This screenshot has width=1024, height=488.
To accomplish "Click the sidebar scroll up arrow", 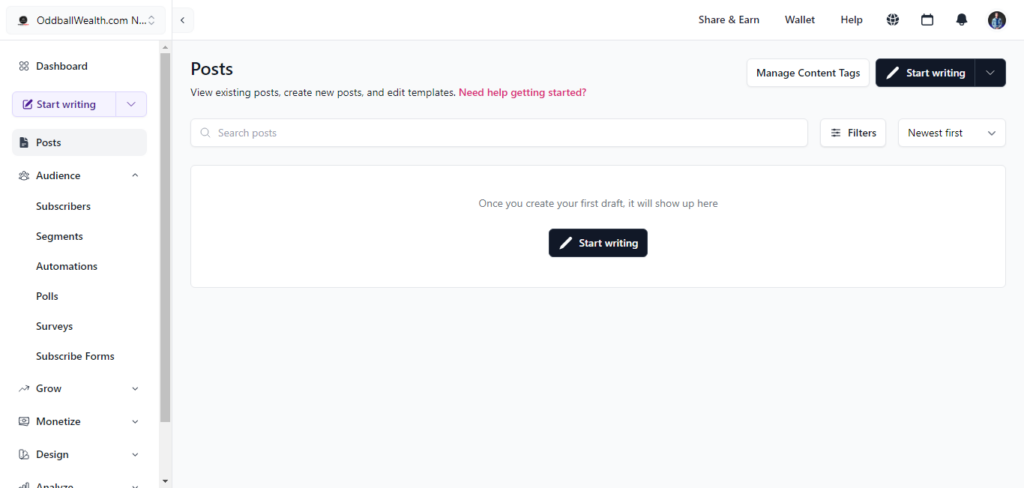I will click(x=165, y=47).
